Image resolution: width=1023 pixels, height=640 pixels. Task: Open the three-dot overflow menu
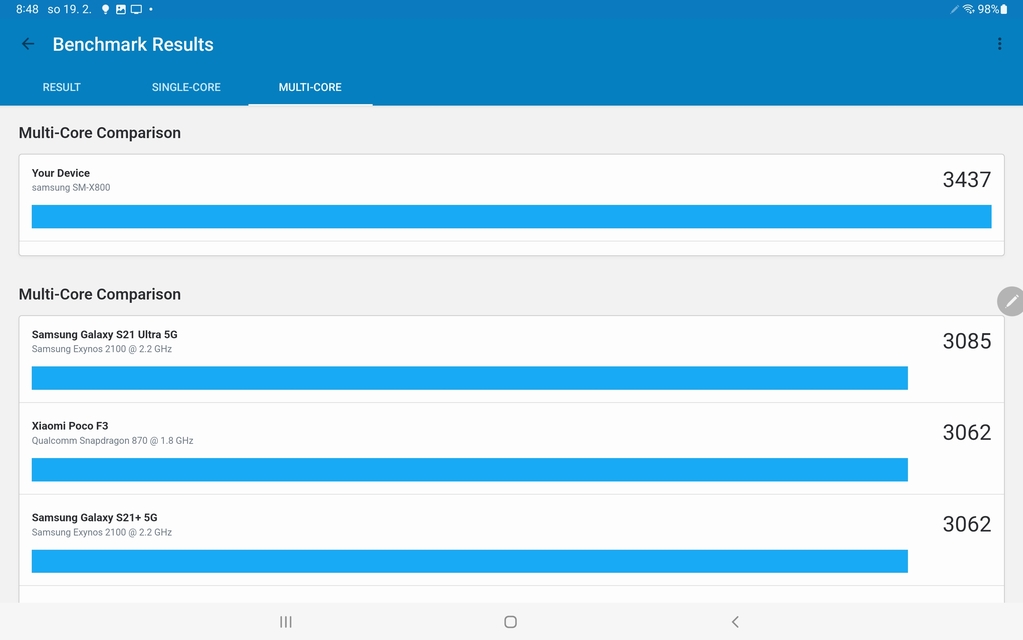point(999,44)
